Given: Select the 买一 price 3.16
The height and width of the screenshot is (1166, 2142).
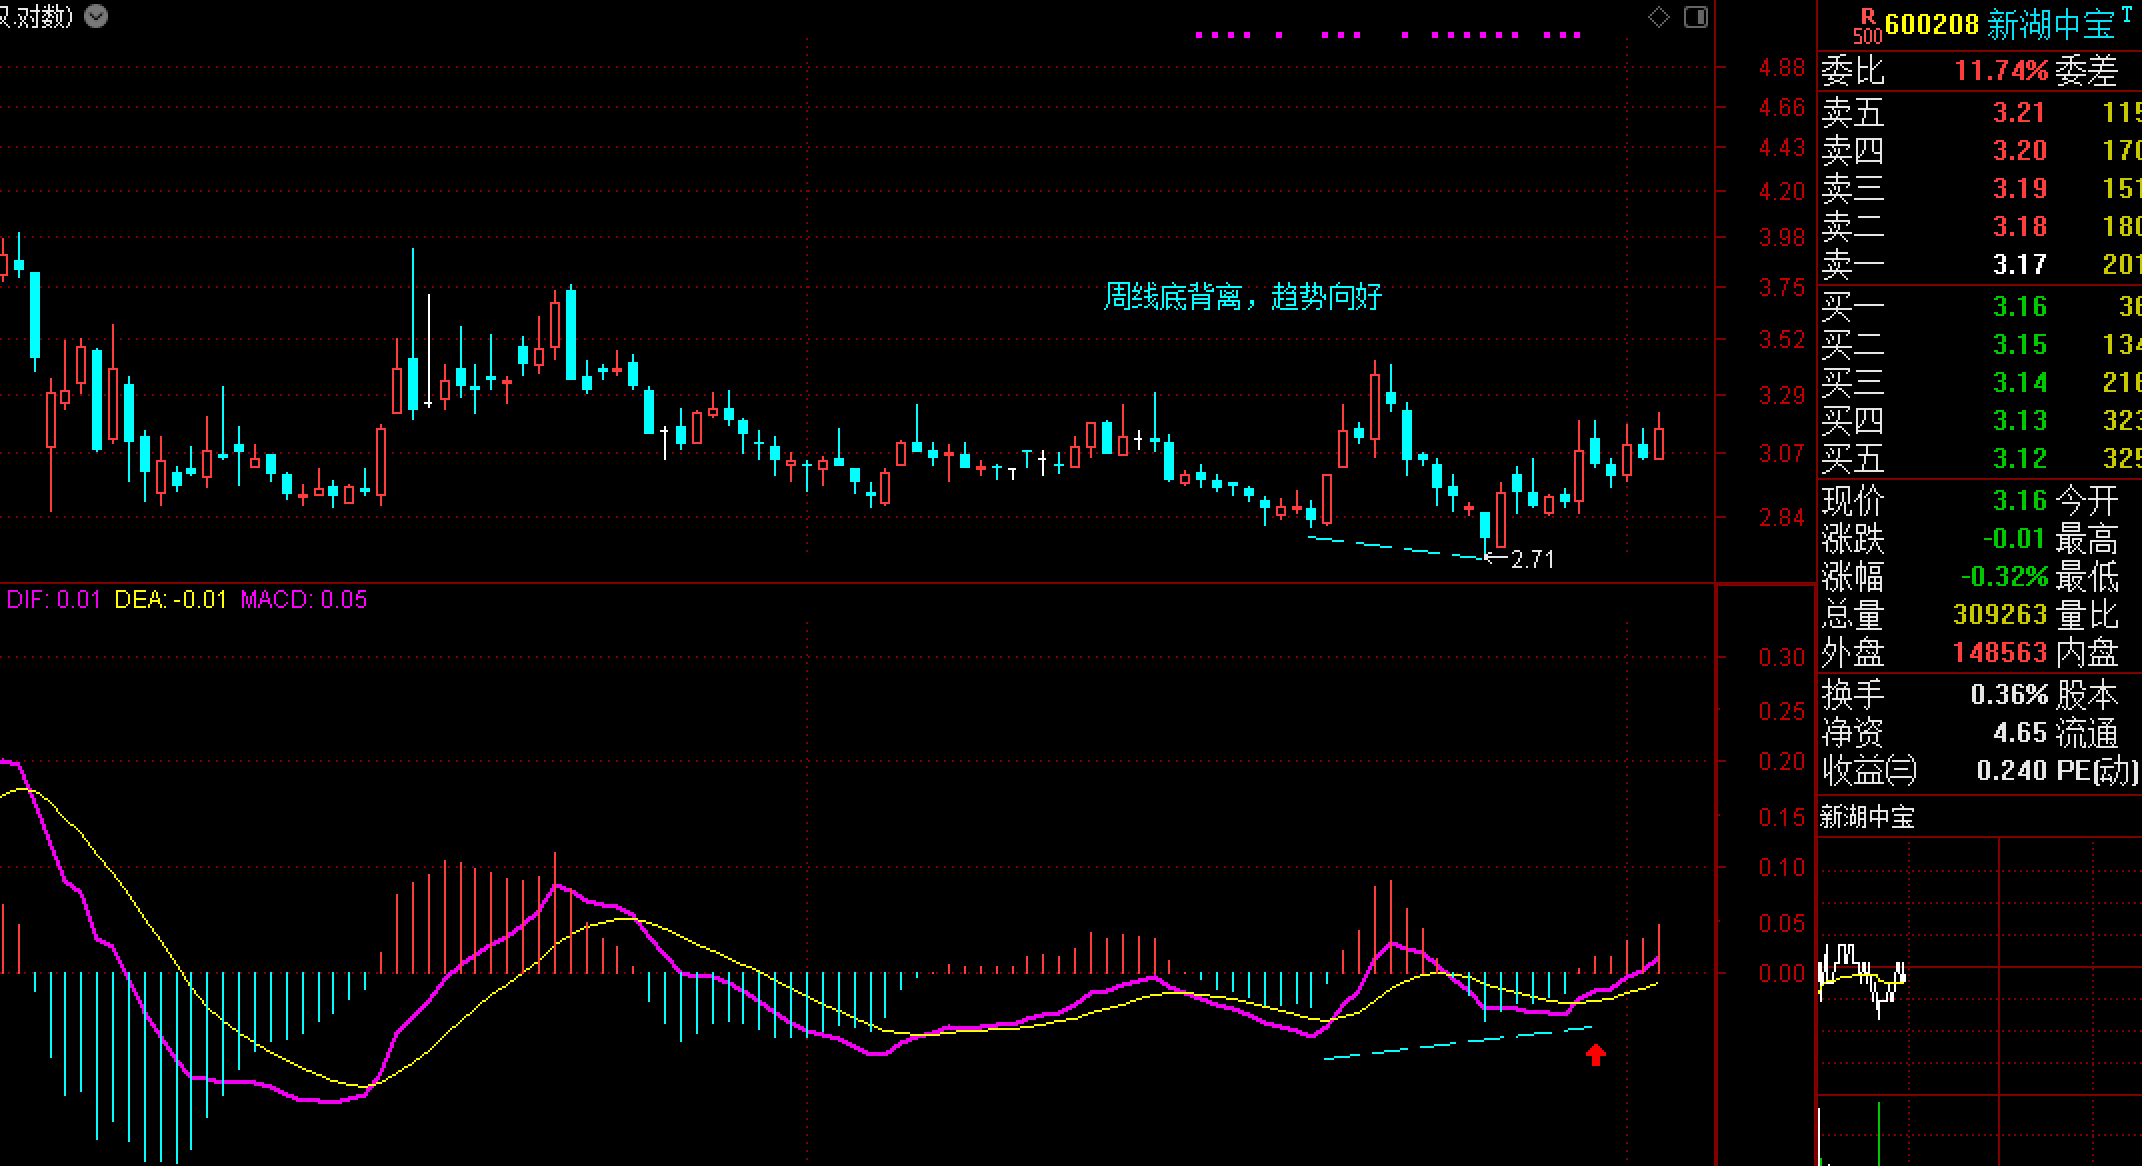Looking at the screenshot, I should [x=2020, y=307].
